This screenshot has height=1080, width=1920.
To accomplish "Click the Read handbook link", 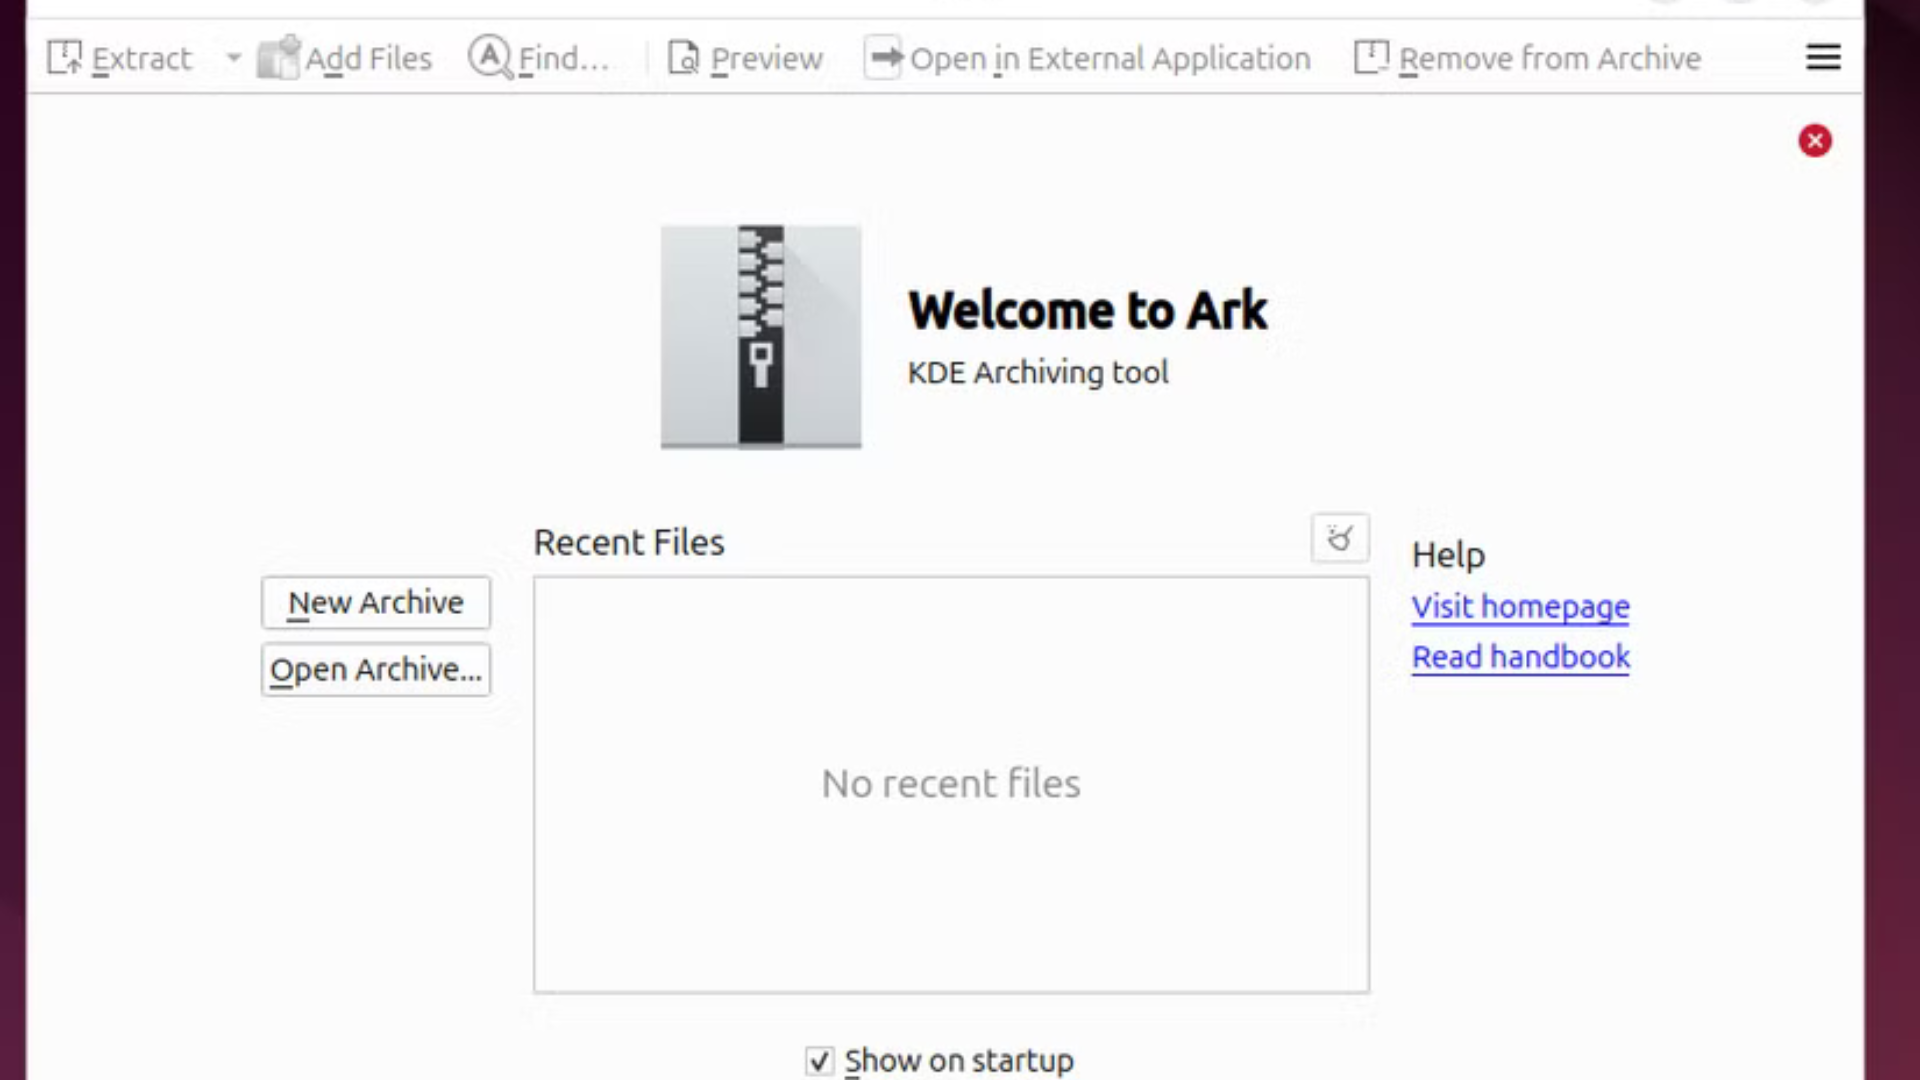I will point(1521,657).
